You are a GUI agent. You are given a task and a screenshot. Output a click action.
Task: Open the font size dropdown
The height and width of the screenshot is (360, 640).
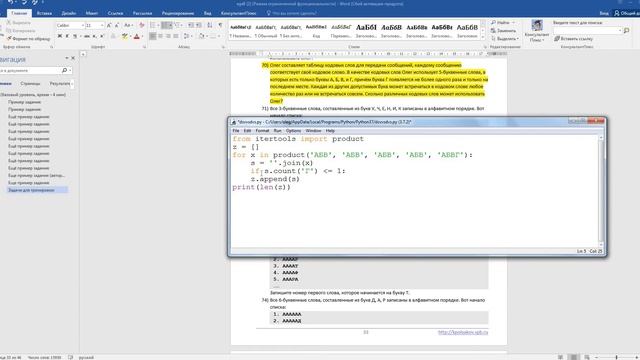[x=102, y=25]
